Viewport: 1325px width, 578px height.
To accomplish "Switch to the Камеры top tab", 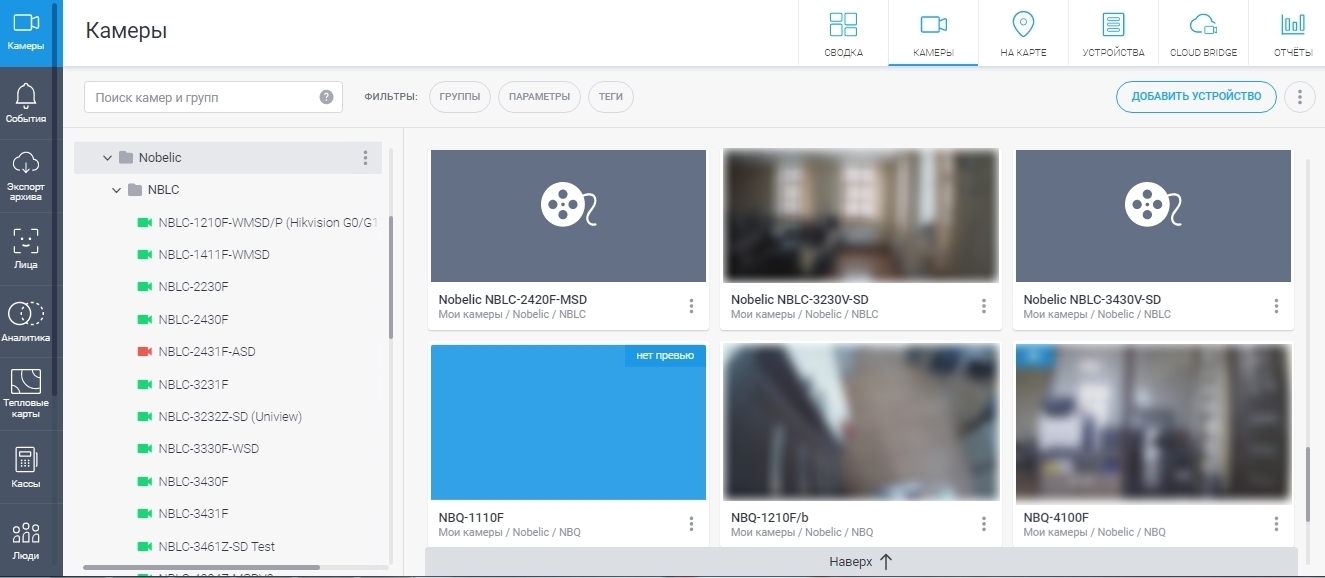I will point(933,33).
